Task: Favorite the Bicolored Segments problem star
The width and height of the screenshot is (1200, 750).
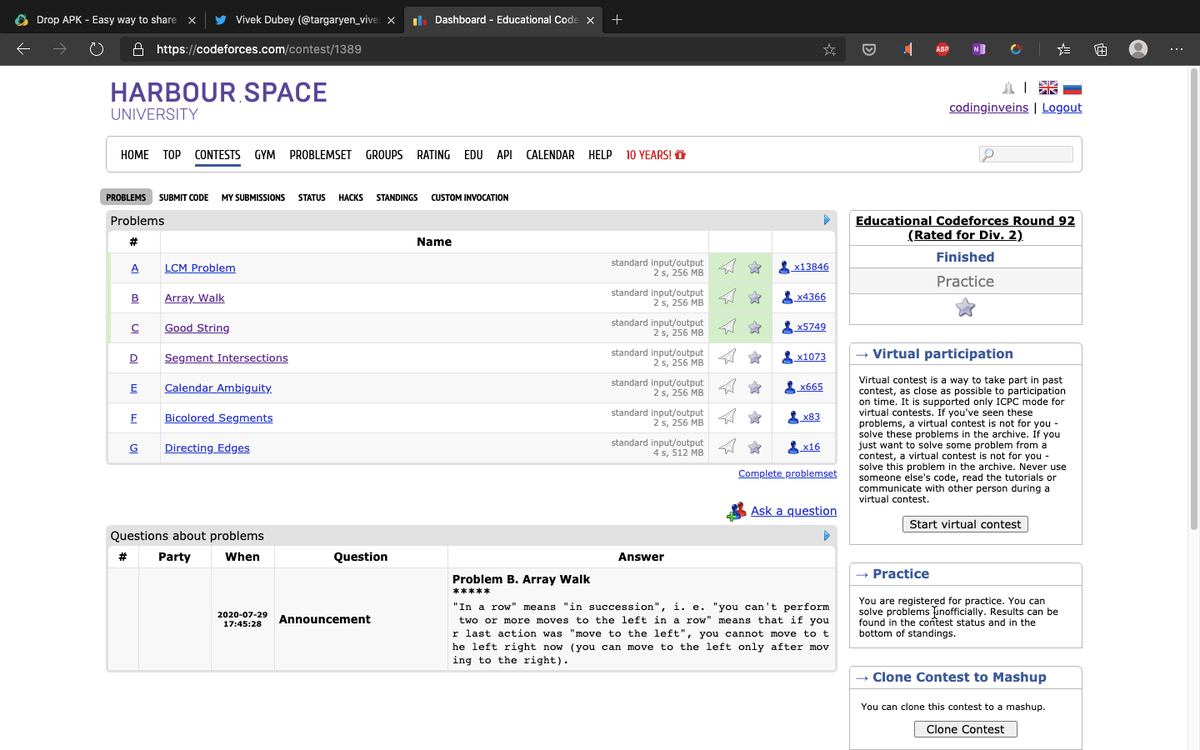Action: pos(755,417)
